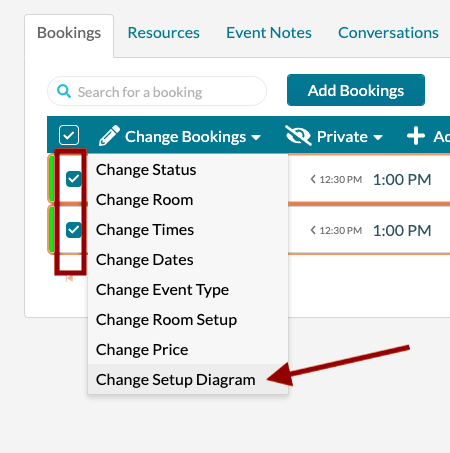Screen dimensions: 450x453
Task: Click the pencil icon beside Change Bookings
Action: tap(109, 136)
